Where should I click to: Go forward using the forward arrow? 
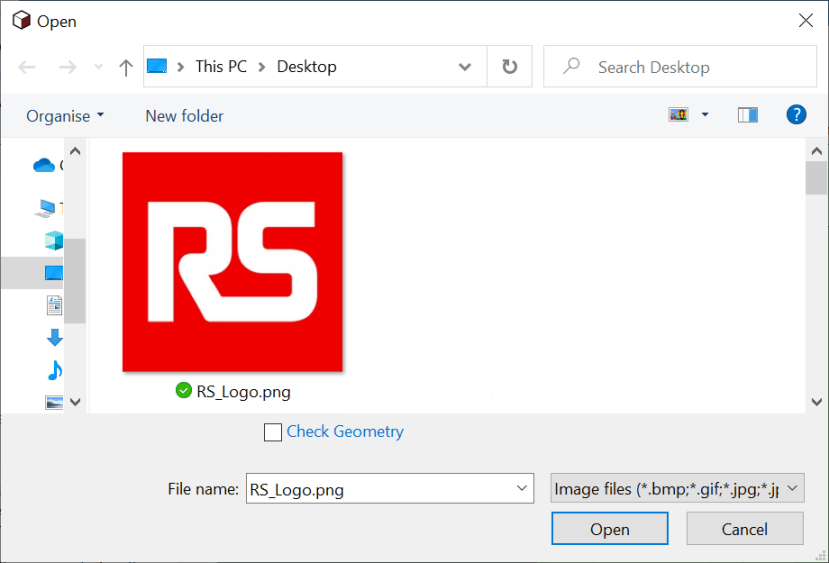tap(67, 67)
